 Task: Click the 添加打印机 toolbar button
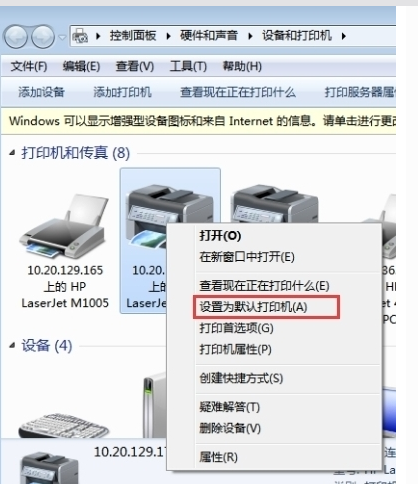tap(122, 92)
